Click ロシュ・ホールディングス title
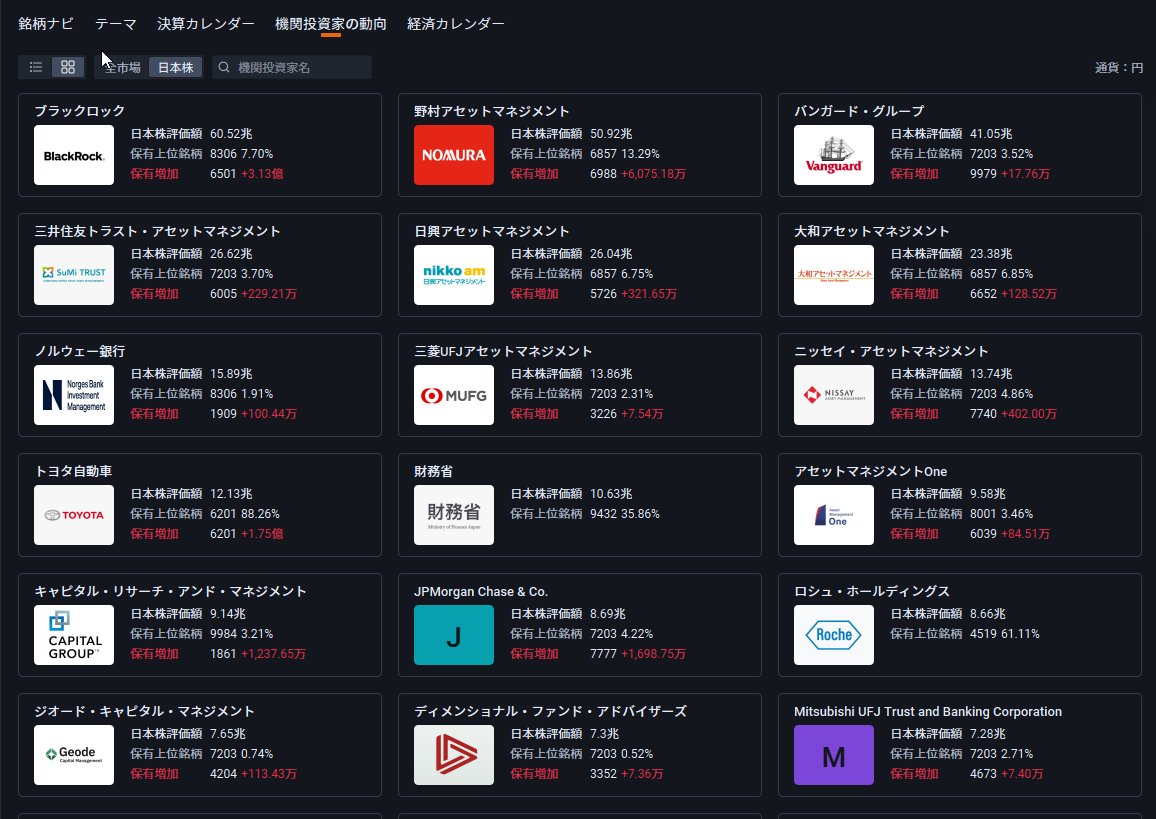 click(872, 591)
